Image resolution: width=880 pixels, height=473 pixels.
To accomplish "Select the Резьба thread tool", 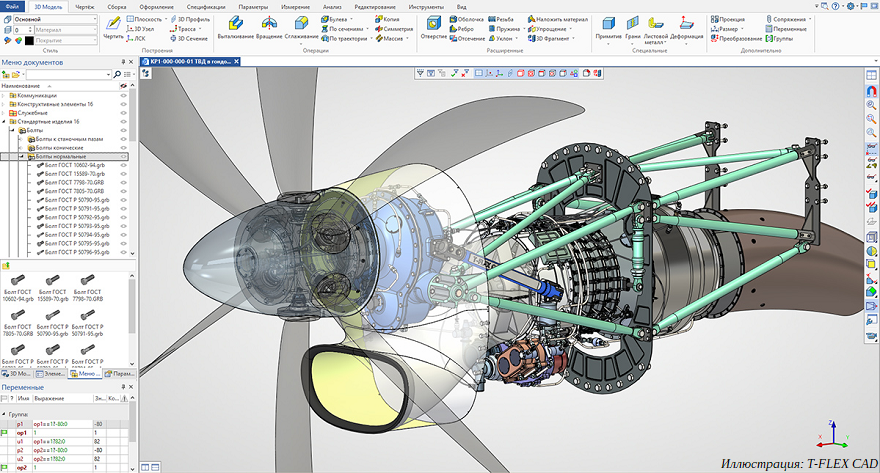I will 501,19.
